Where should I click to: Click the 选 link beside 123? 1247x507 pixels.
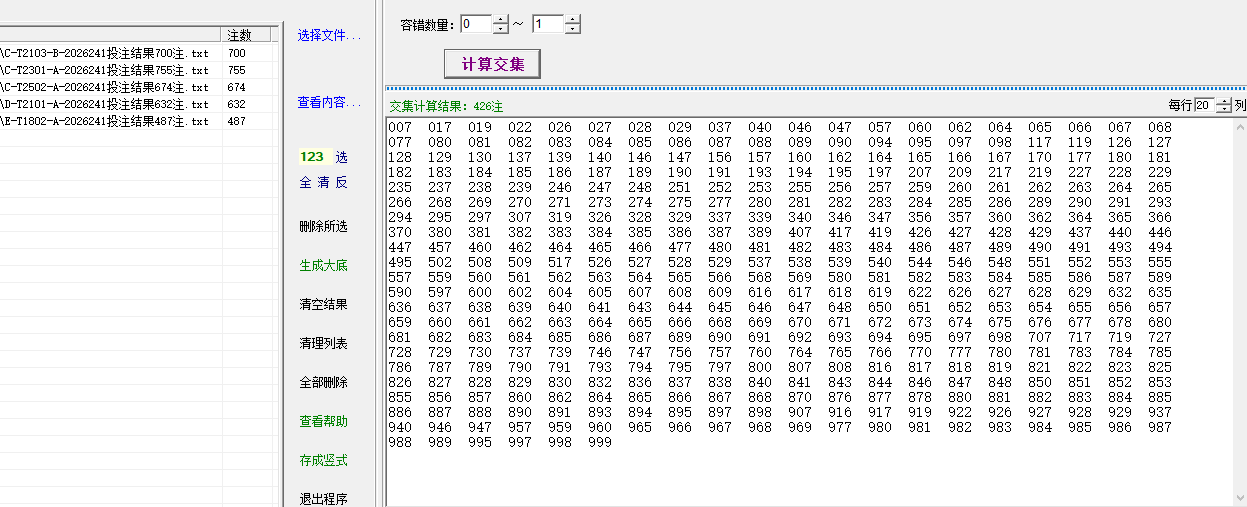[342, 157]
